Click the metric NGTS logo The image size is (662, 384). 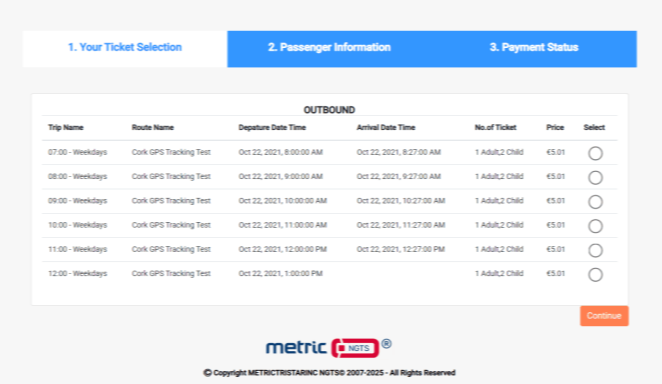click(328, 348)
